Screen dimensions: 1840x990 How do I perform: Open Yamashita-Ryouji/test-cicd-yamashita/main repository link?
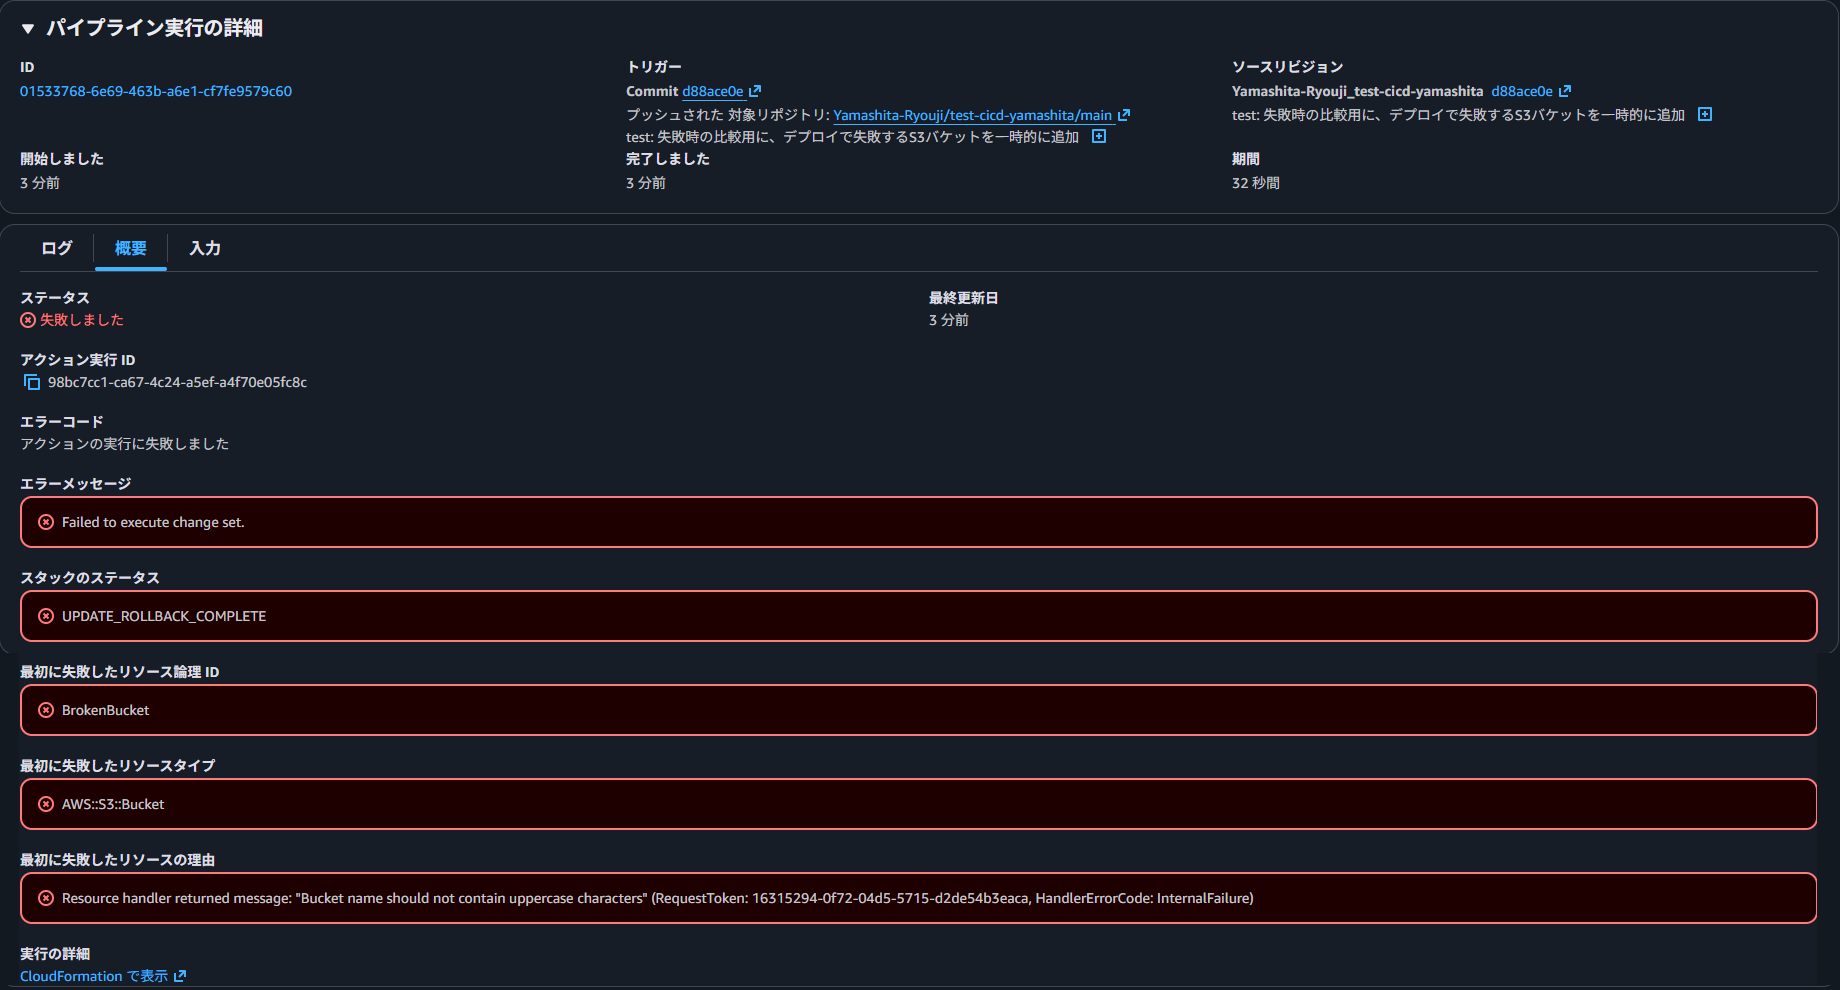click(972, 115)
